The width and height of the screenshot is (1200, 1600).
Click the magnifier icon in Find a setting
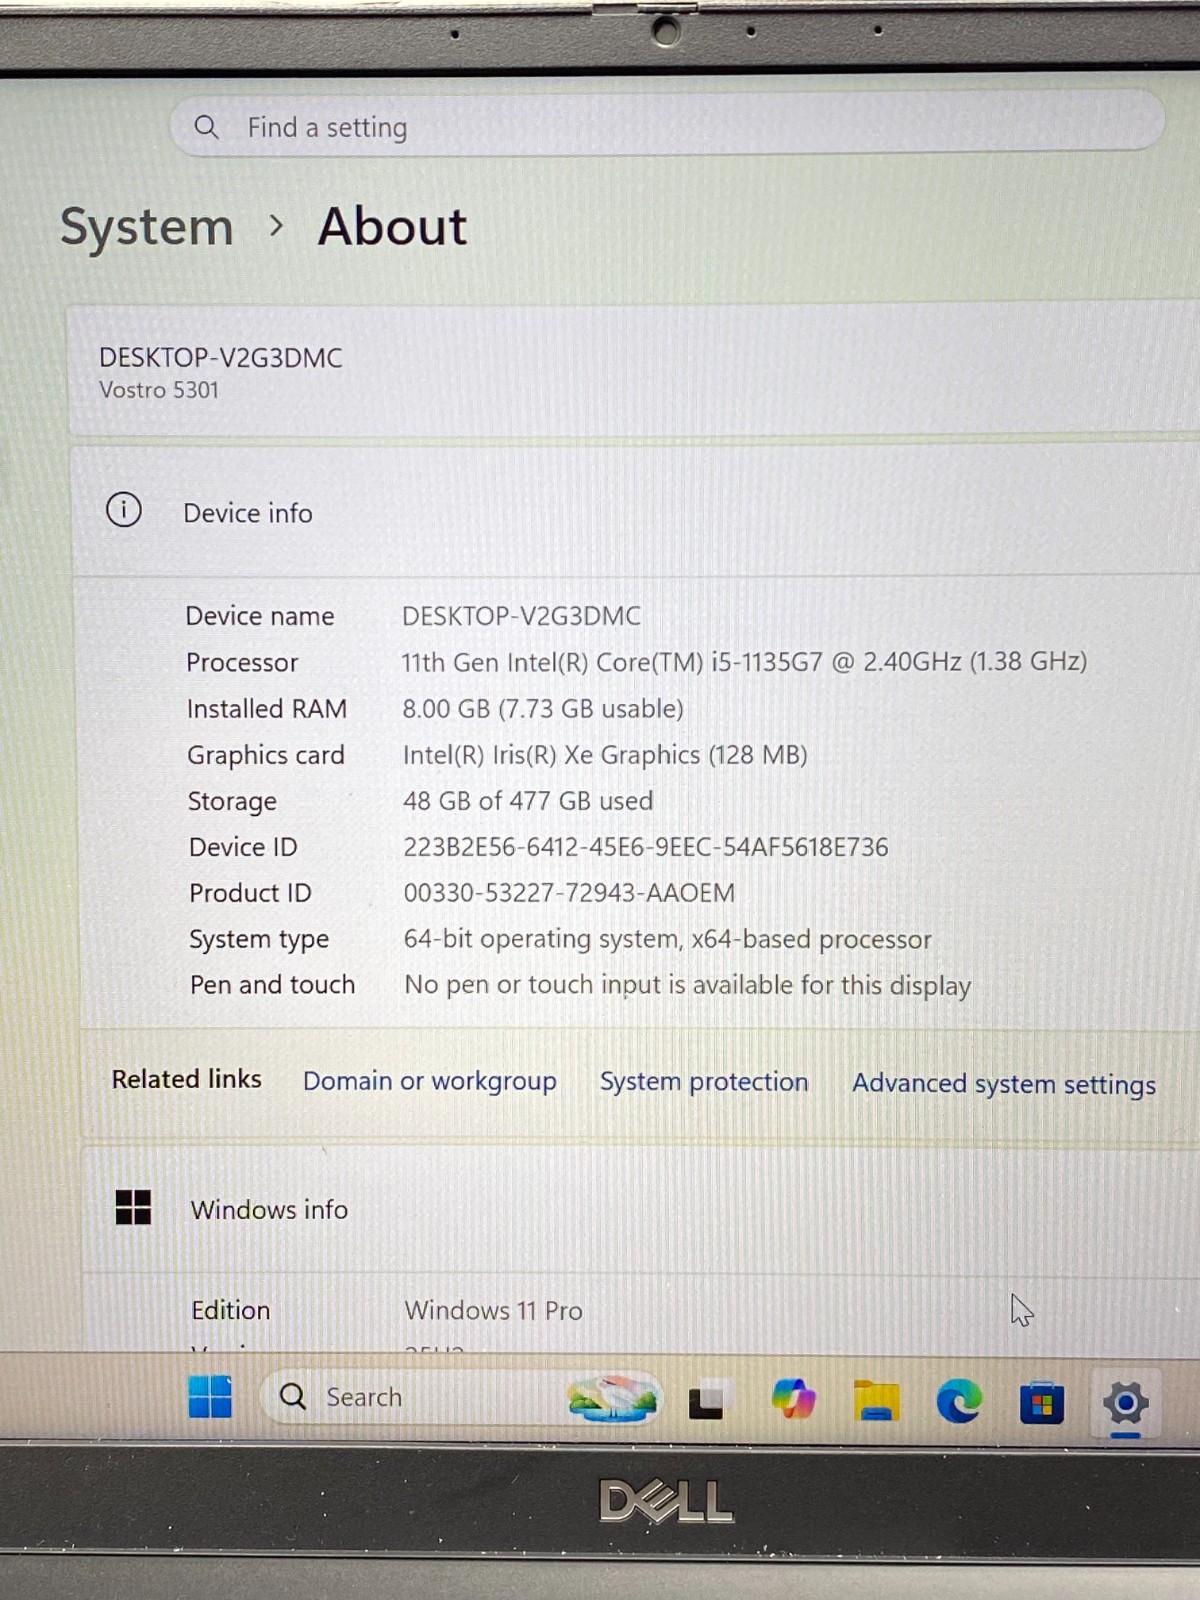coord(206,127)
